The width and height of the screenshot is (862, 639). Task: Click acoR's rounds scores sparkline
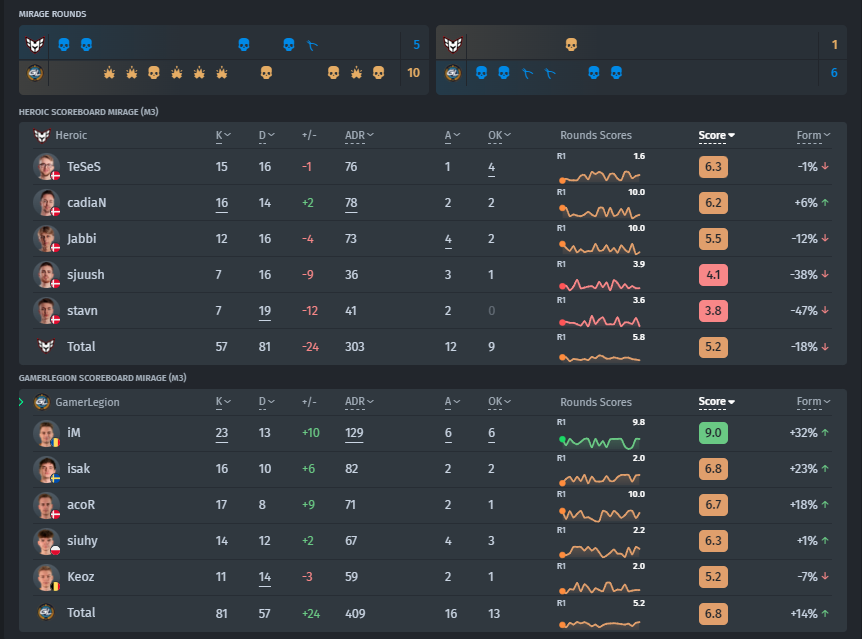pos(600,515)
